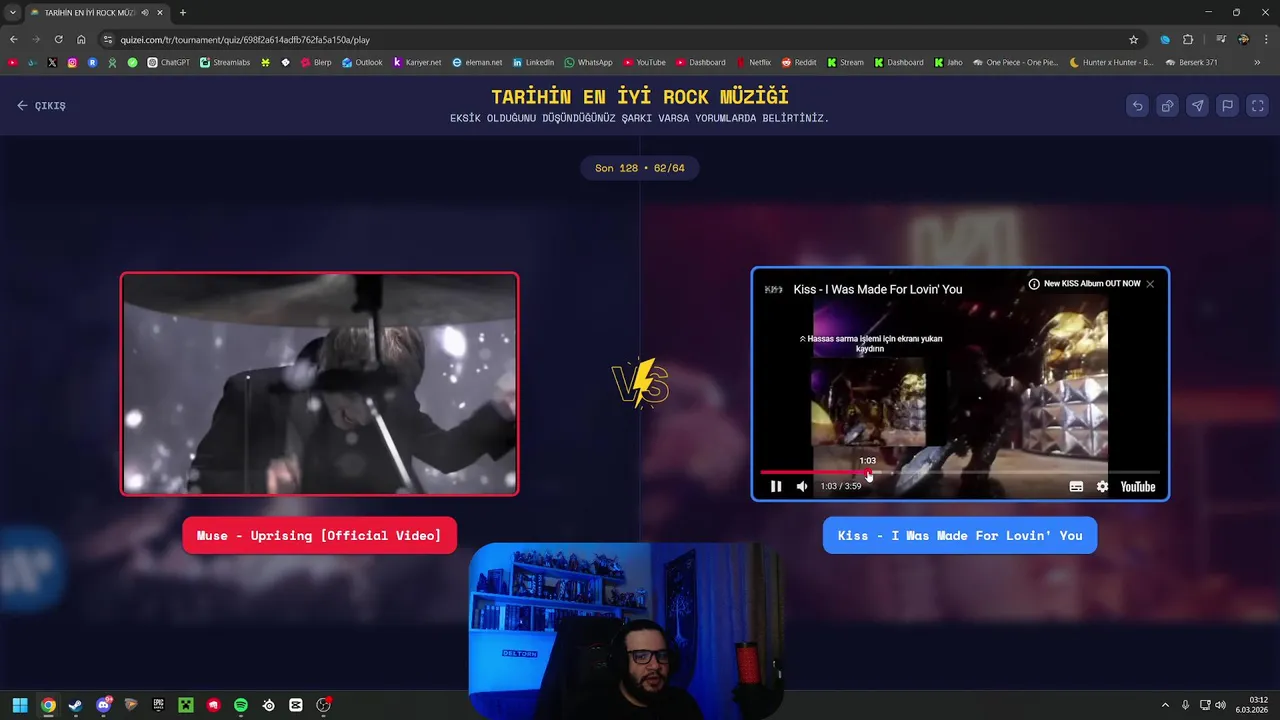Screen dimensions: 1280x720
Task: Open CapCut from the taskbar
Action: coord(296,705)
